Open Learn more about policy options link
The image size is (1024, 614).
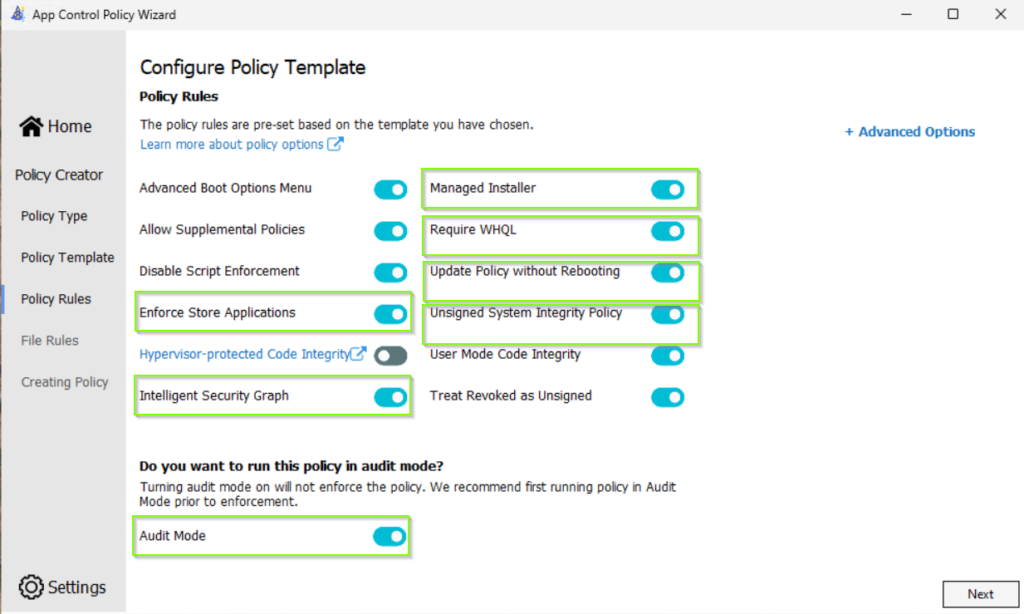click(x=232, y=144)
